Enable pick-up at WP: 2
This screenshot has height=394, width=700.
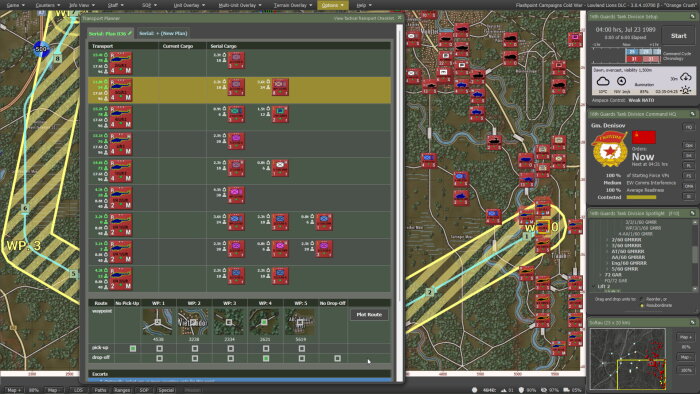195,348
